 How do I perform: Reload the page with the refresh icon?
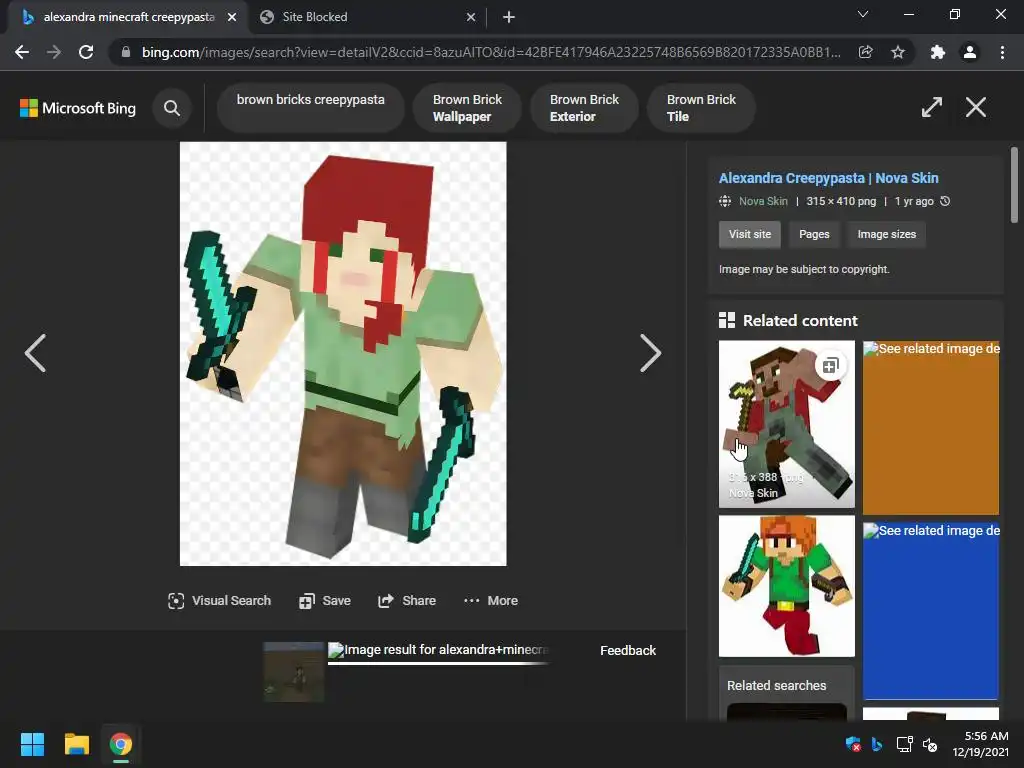(86, 52)
